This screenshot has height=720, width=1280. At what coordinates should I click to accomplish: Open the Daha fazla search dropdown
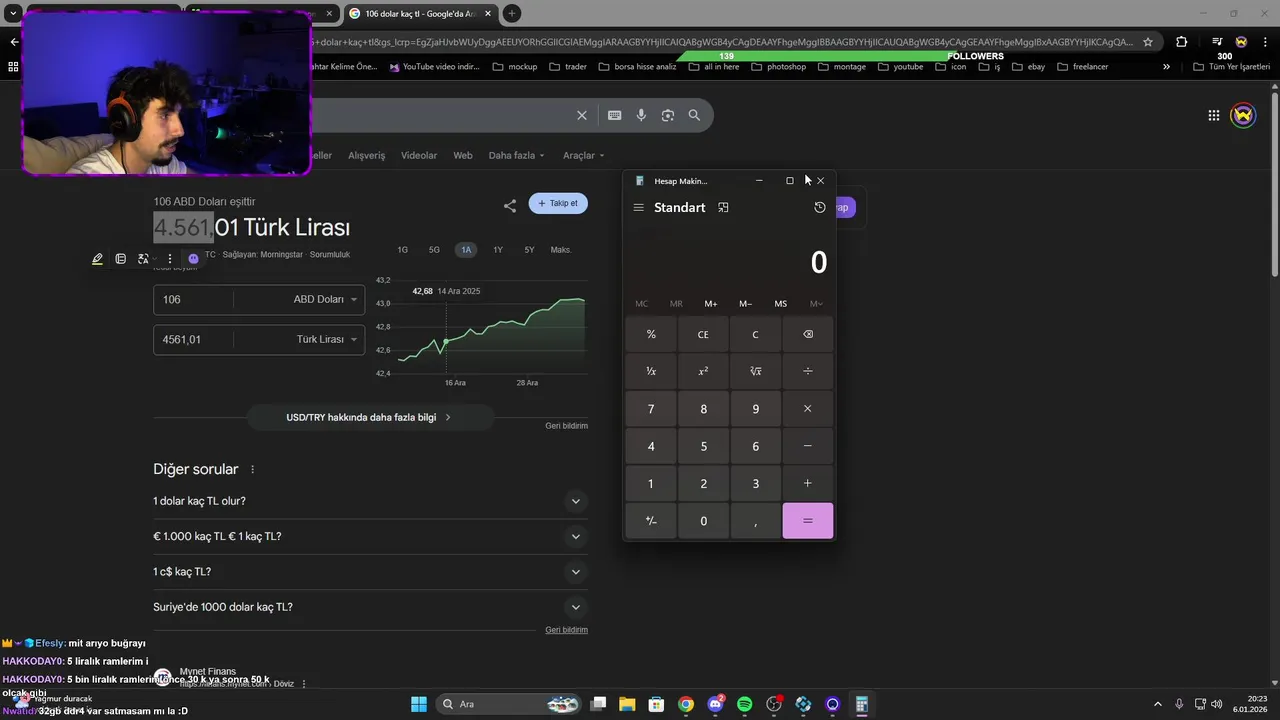click(516, 155)
